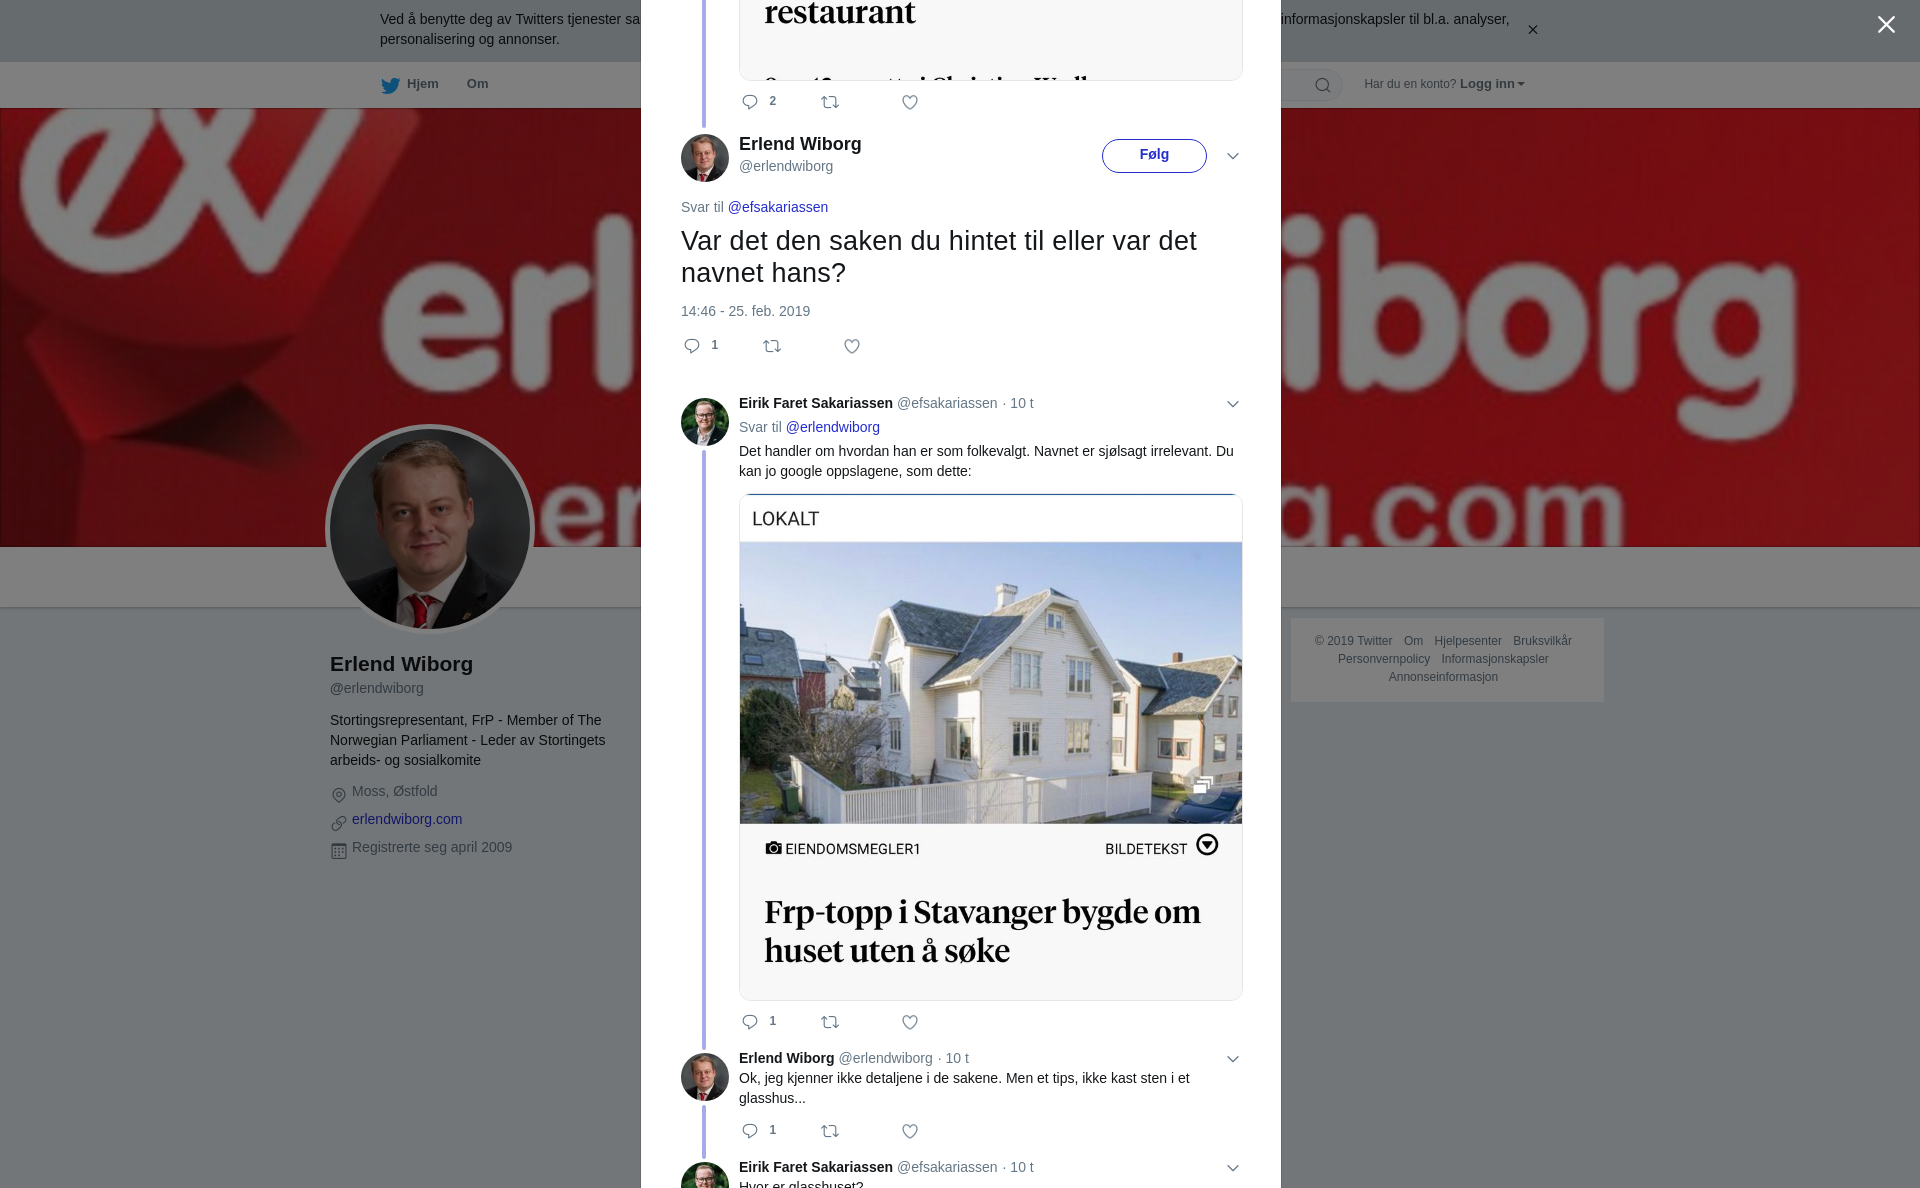Like the 'kast sten i glasshus' tweet
1920x1188 pixels.
(910, 1131)
